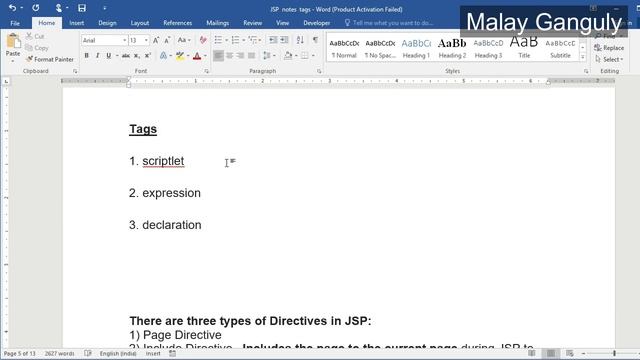Open Text Effects and Typography
Screen dimensions: 640x360
click(x=163, y=56)
